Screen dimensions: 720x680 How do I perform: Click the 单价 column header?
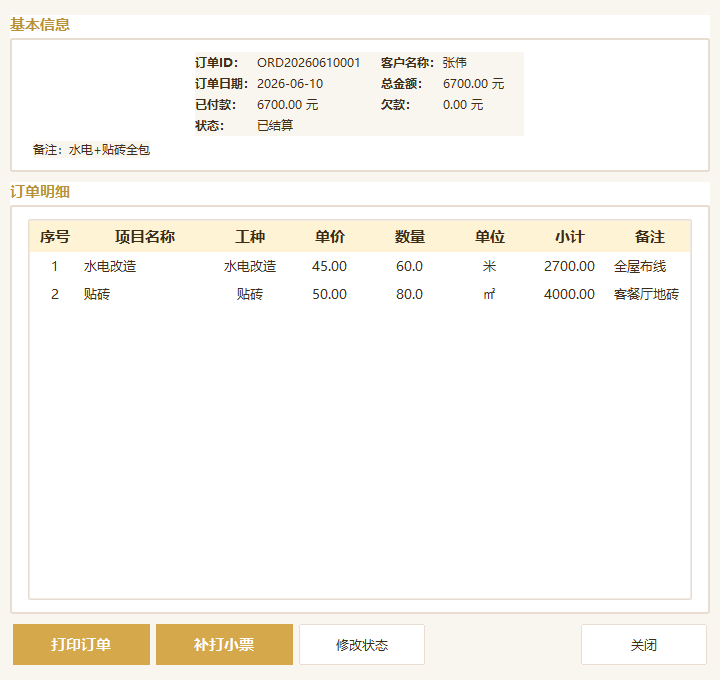330,237
